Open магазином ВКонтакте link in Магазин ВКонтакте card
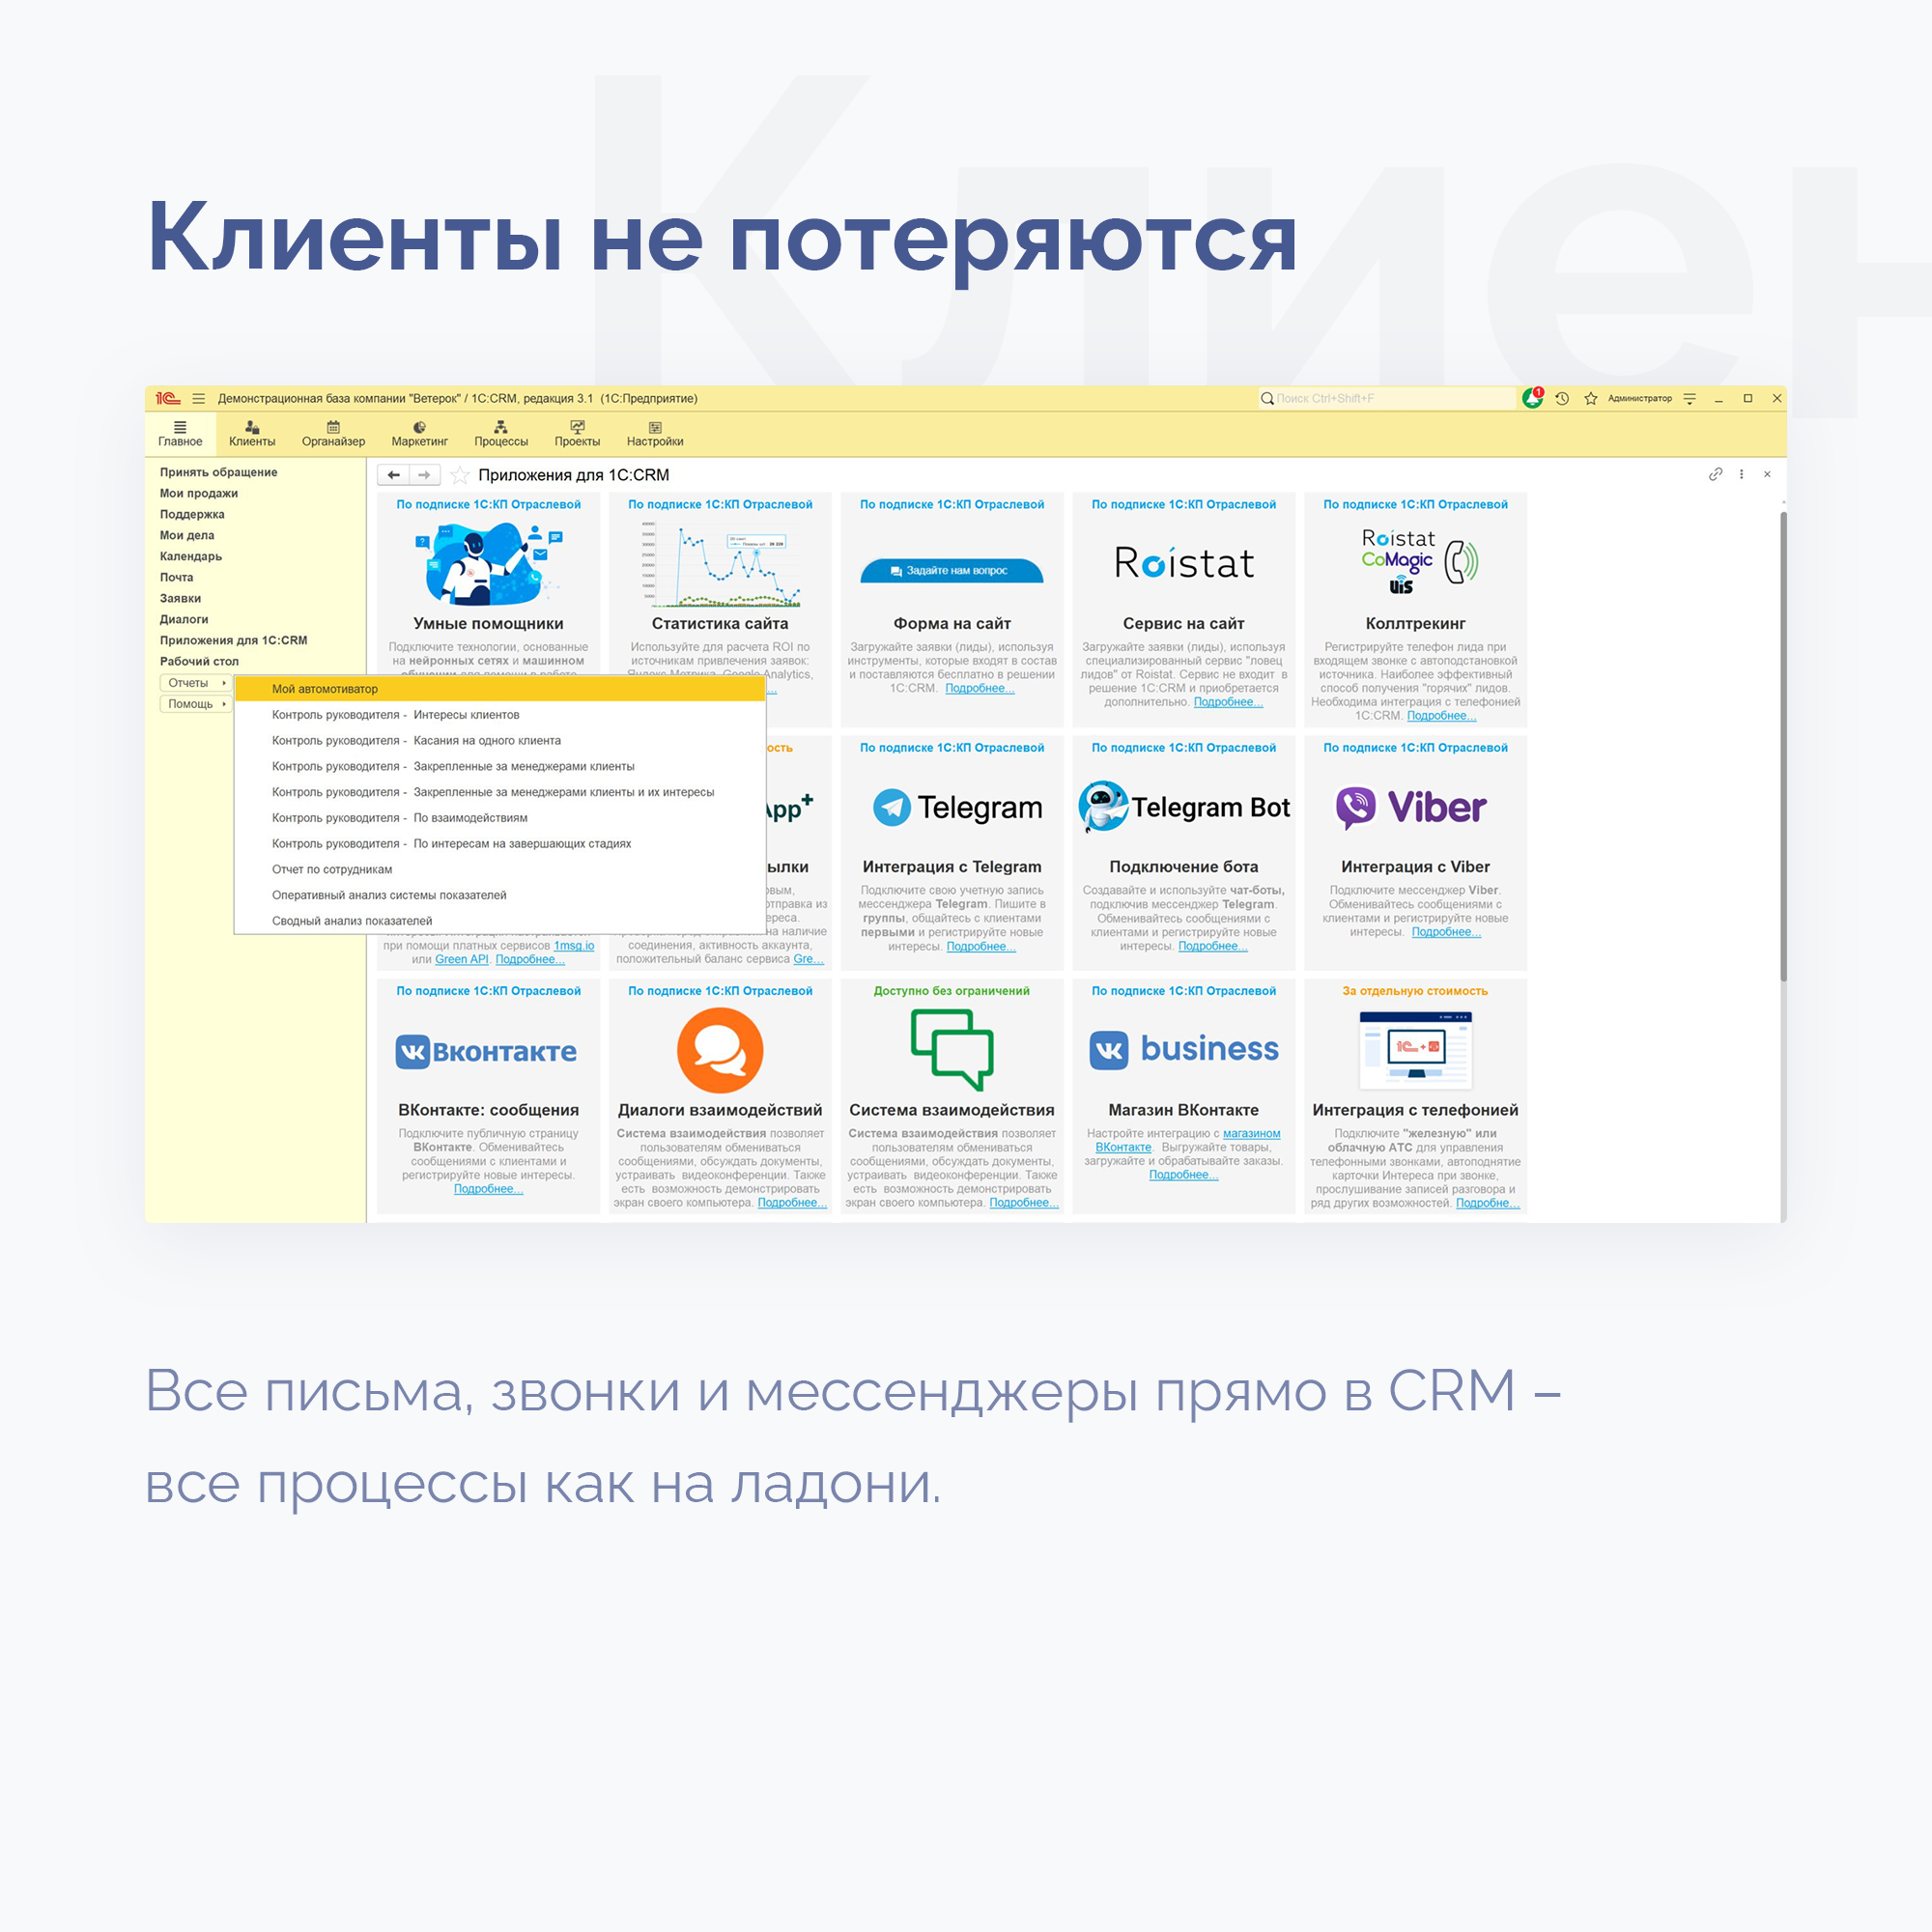Viewport: 1932px width, 1932px height. [x=1188, y=1140]
